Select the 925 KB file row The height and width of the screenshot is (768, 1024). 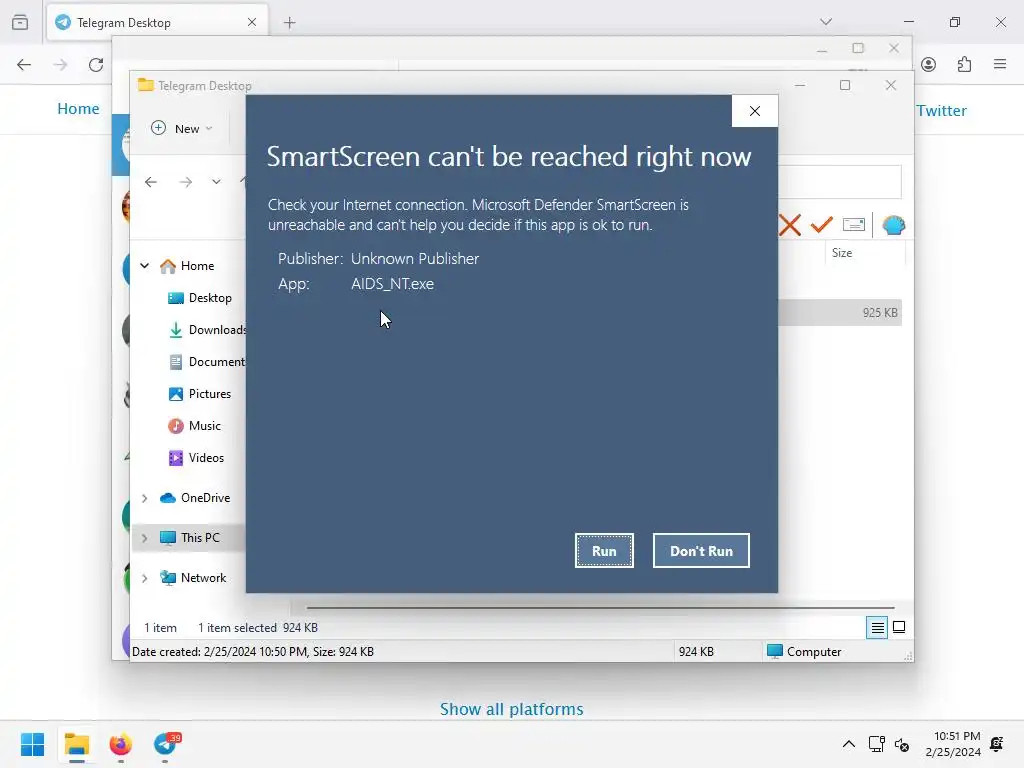pyautogui.click(x=840, y=313)
